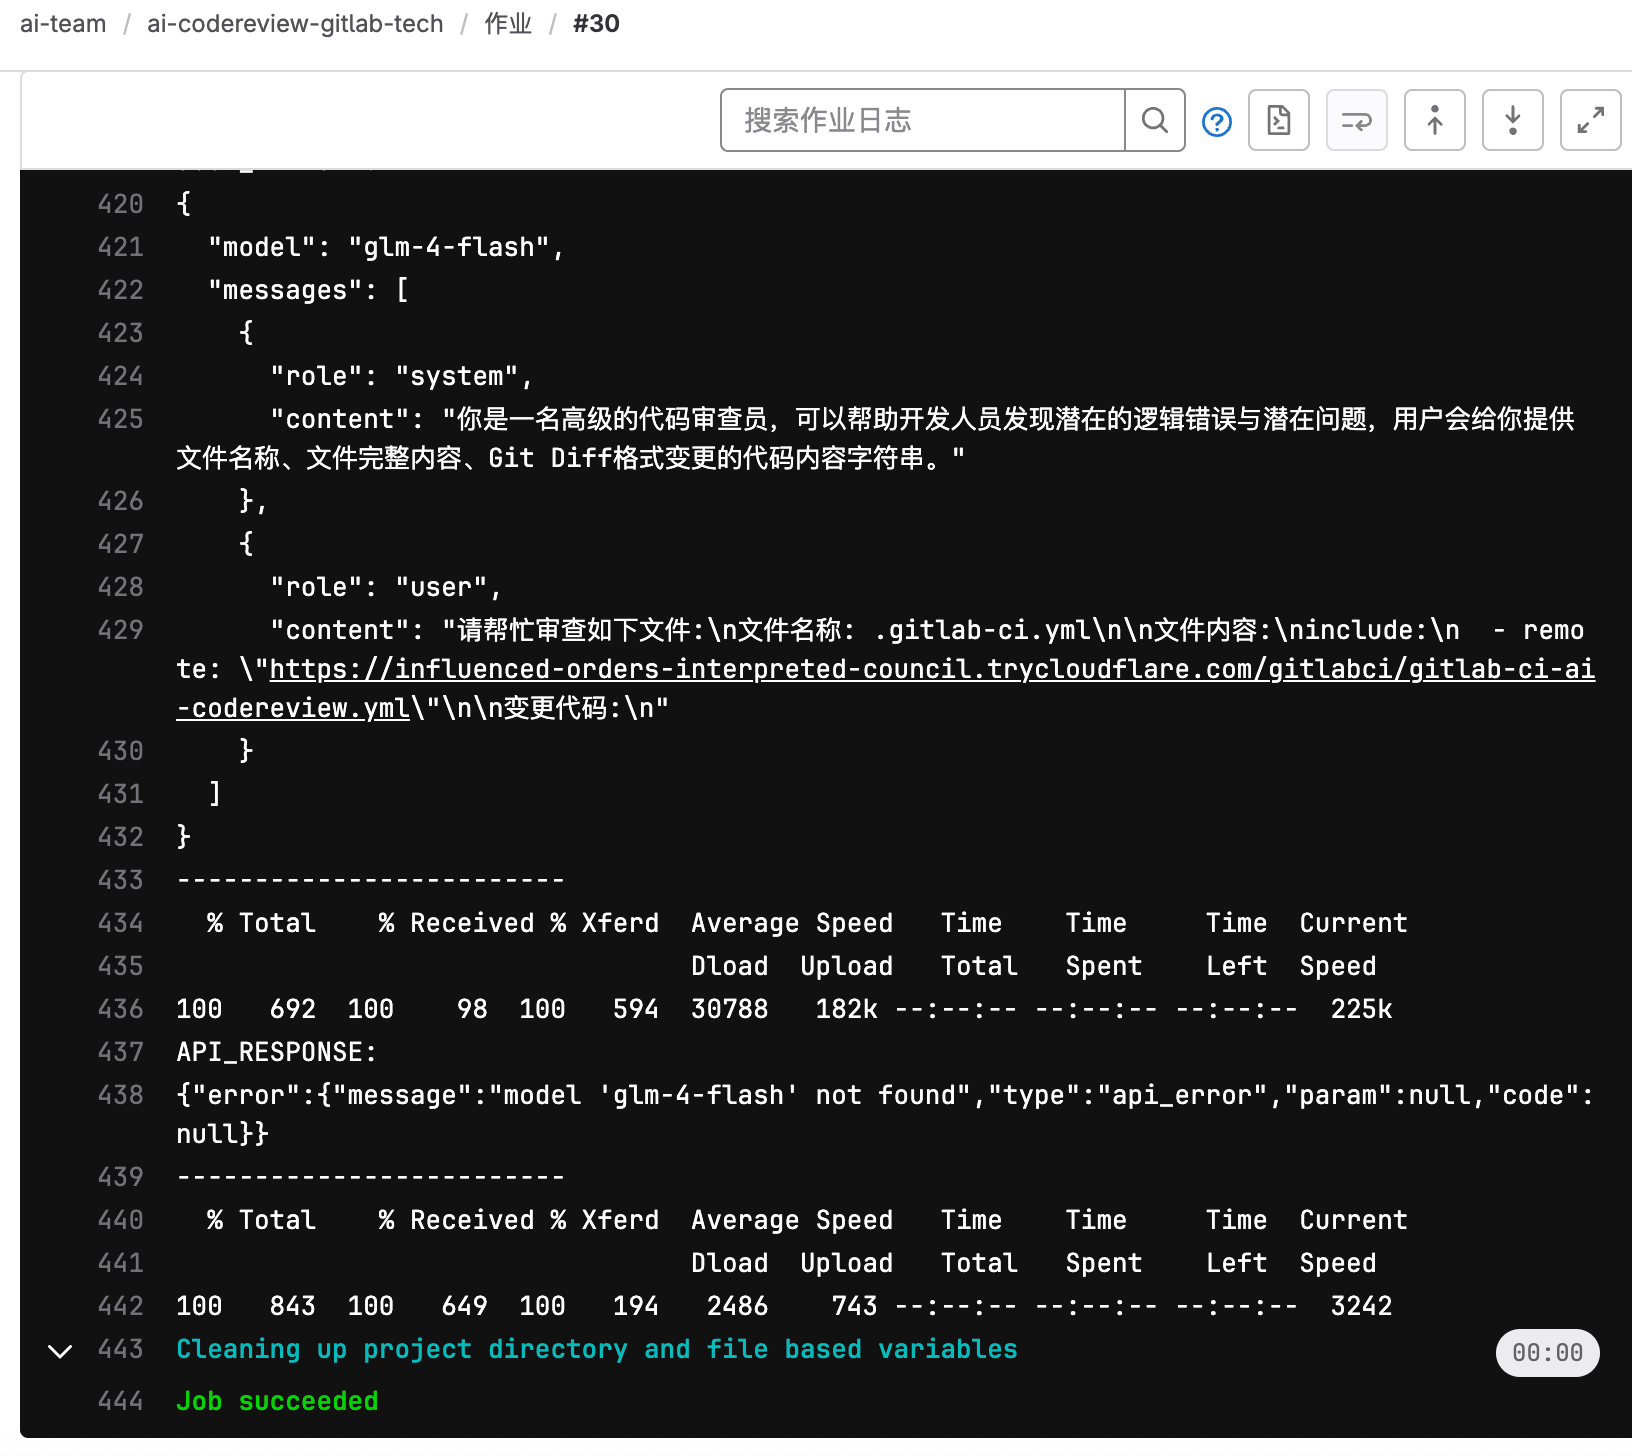This screenshot has height=1456, width=1632.
Task: Toggle line wrapping in job log
Action: (x=1357, y=120)
